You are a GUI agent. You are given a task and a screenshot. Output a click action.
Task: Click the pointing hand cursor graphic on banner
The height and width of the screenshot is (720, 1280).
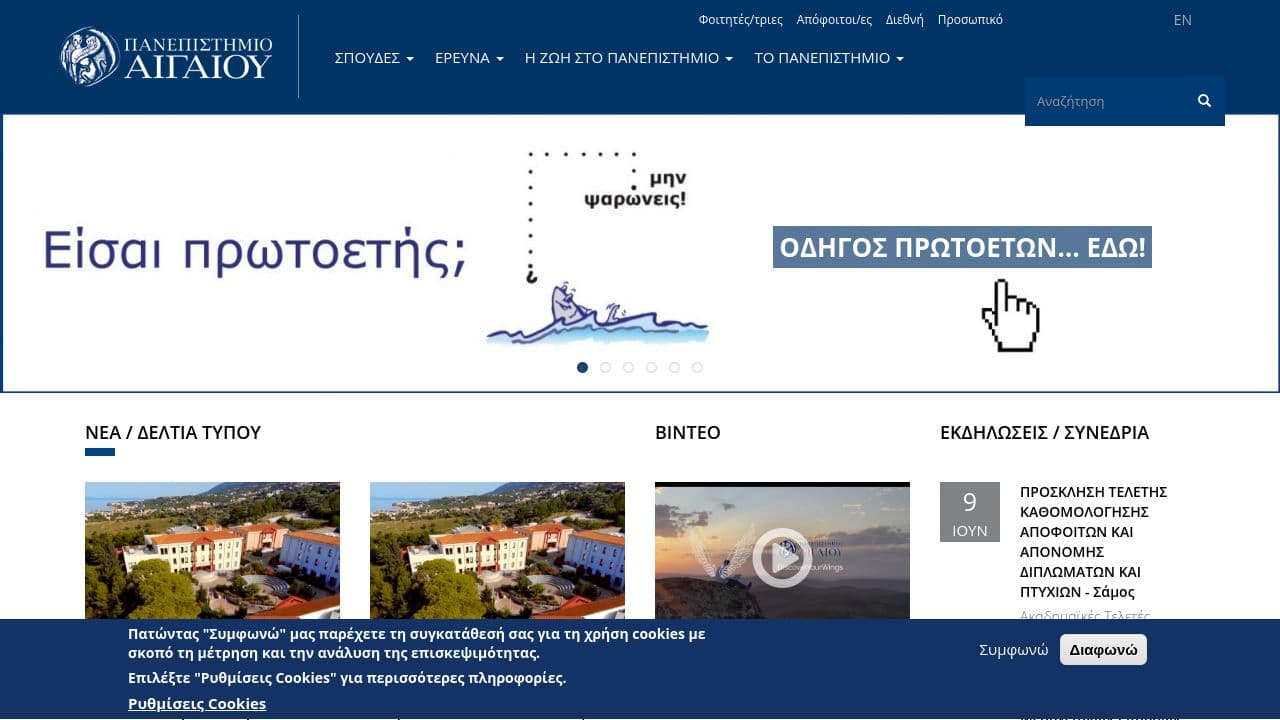(x=1010, y=315)
